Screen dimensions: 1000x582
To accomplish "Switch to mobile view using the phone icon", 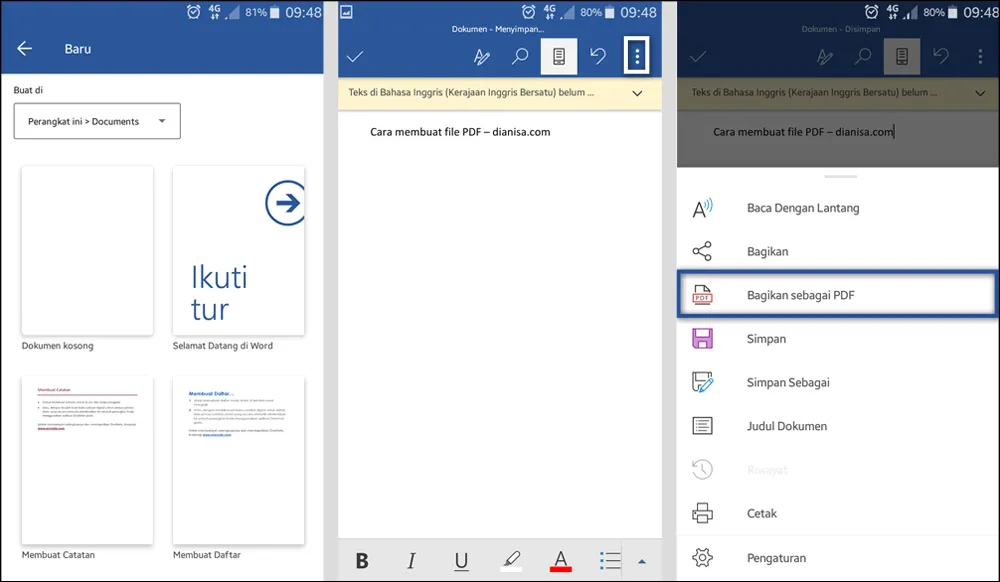I will pyautogui.click(x=559, y=56).
